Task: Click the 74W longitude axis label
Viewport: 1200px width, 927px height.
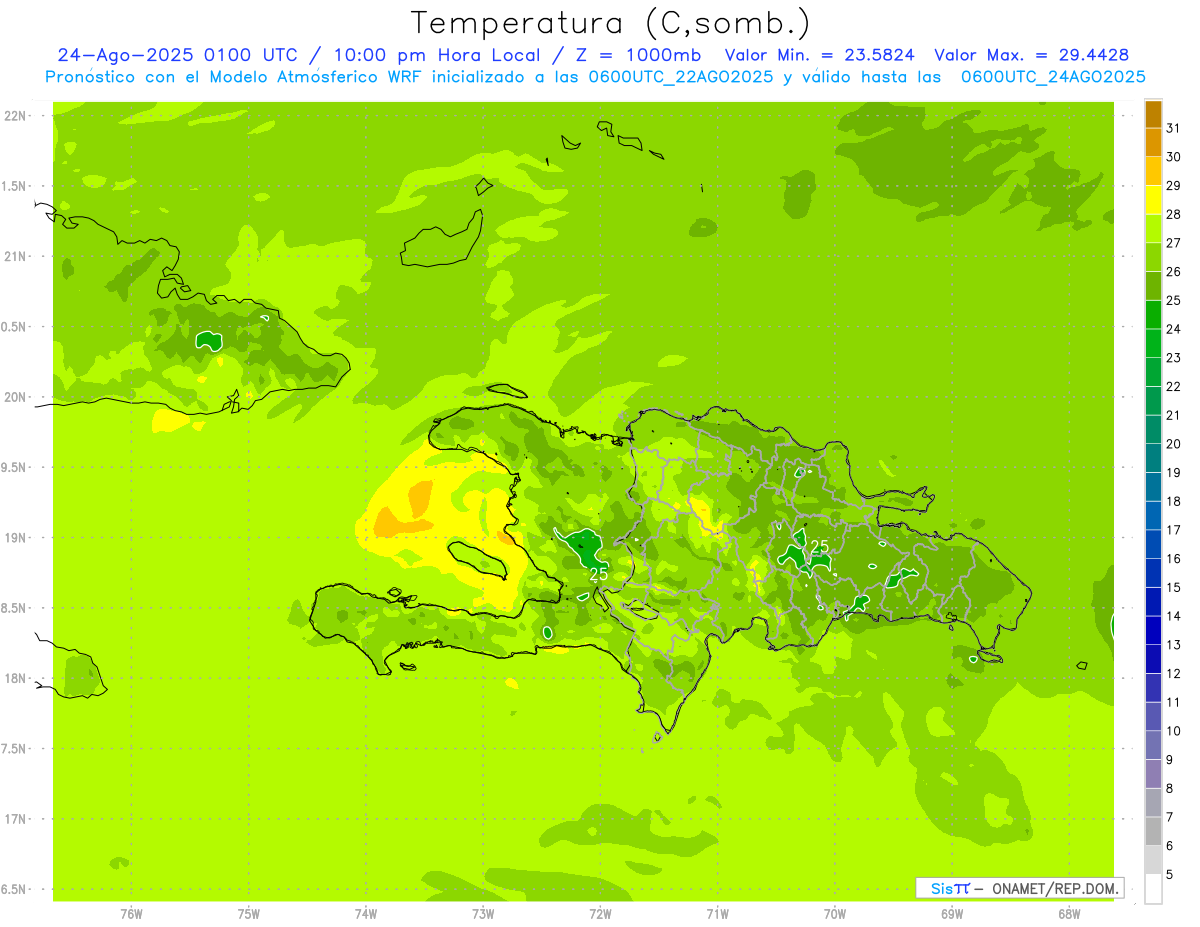Action: [x=366, y=914]
